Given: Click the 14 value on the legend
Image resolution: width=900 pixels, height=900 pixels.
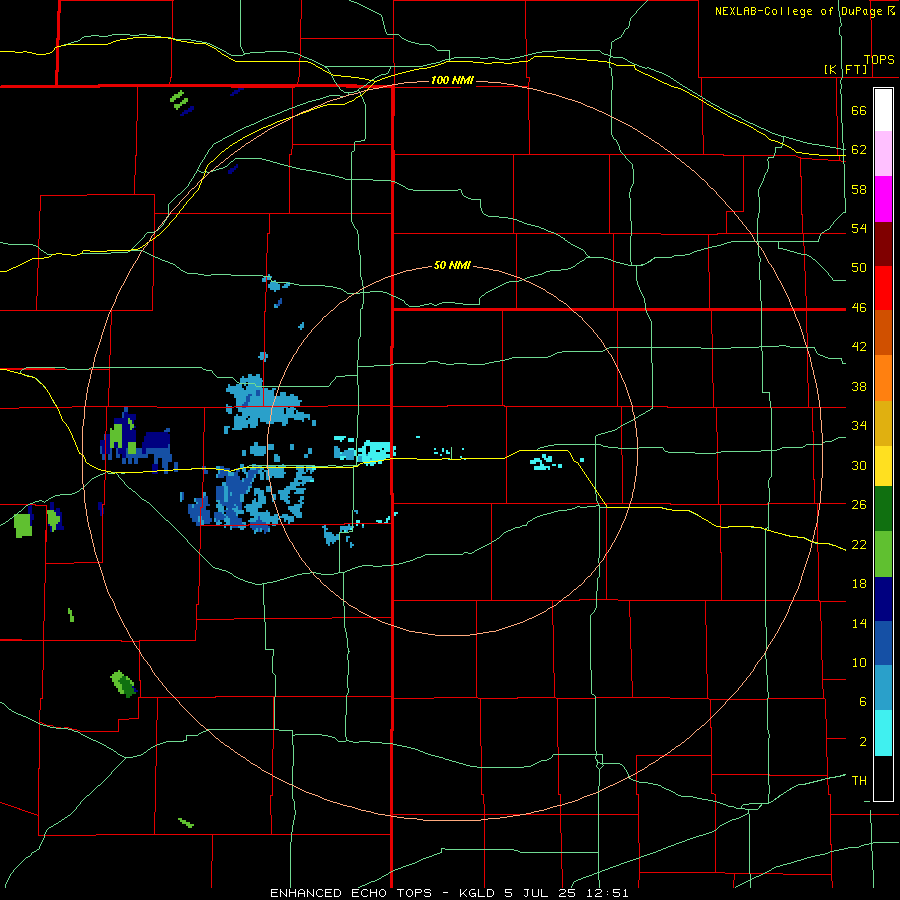Looking at the screenshot, I should pos(859,623).
